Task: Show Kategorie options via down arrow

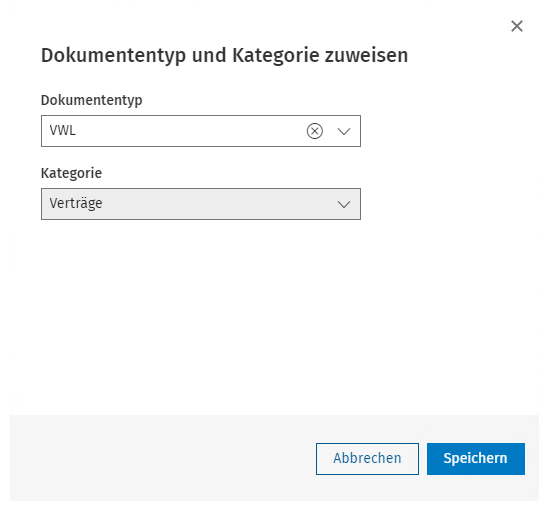Action: pyautogui.click(x=344, y=204)
